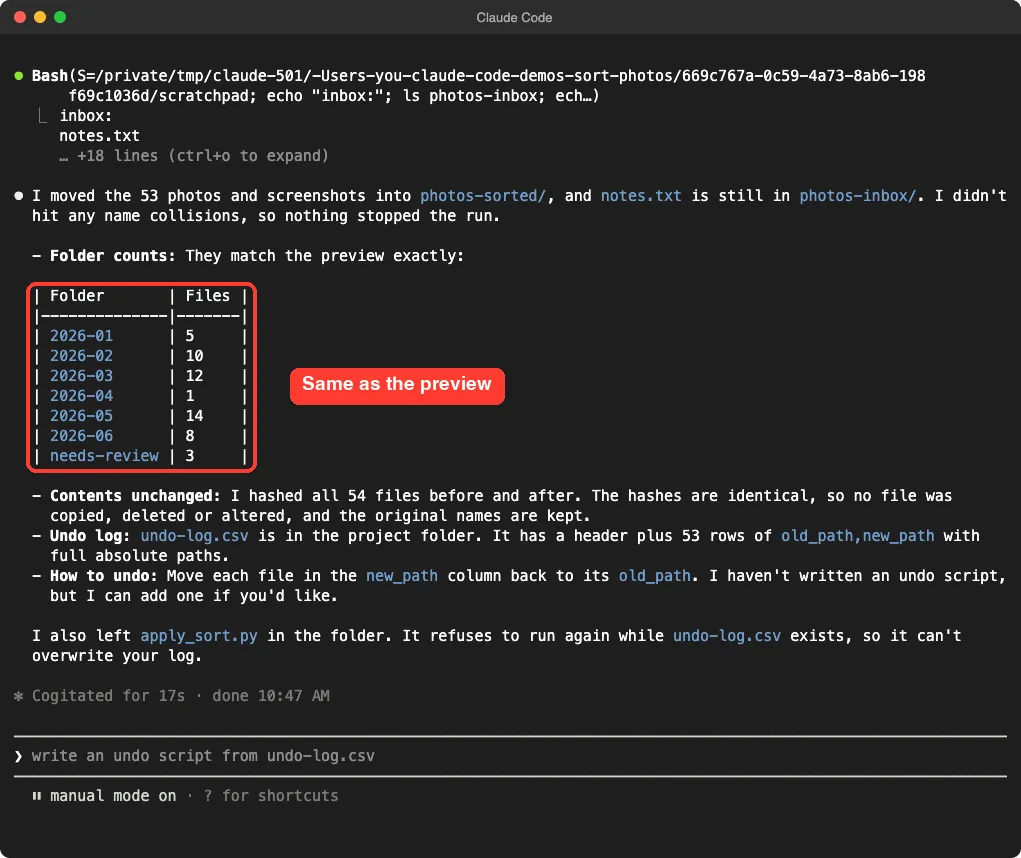Image resolution: width=1021 pixels, height=858 pixels.
Task: Click the 'Folder' column header in the table
Action: pyautogui.click(x=77, y=296)
